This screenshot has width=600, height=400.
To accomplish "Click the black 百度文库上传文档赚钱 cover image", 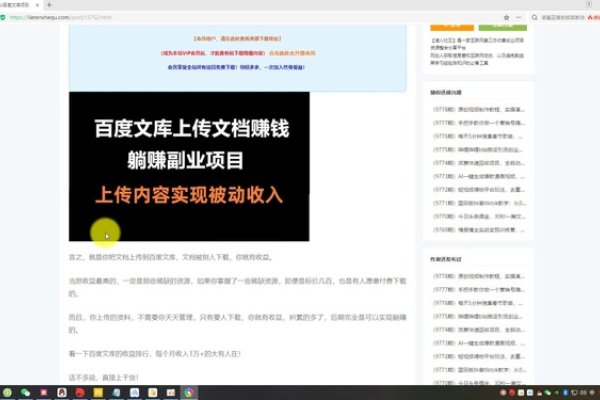I will [189, 167].
